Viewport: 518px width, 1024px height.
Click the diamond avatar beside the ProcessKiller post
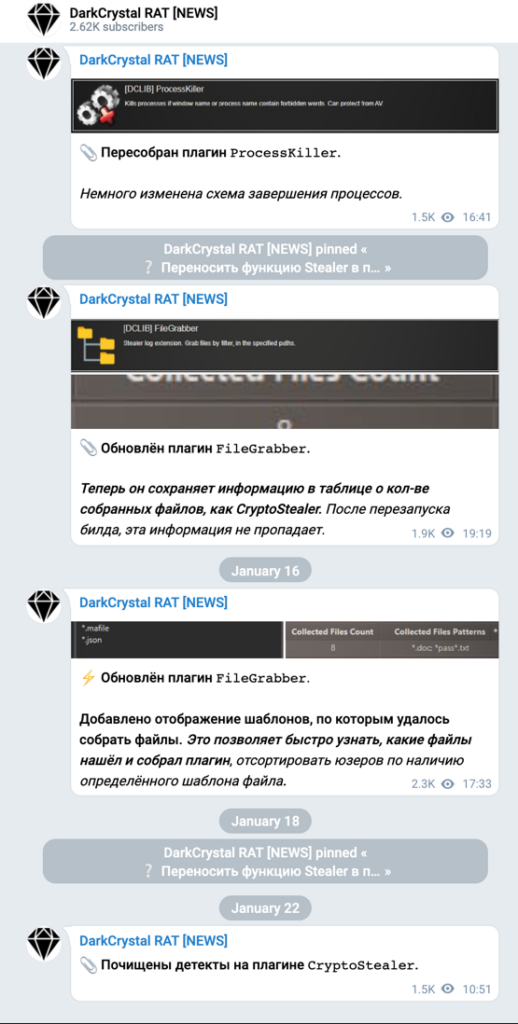coord(44,64)
